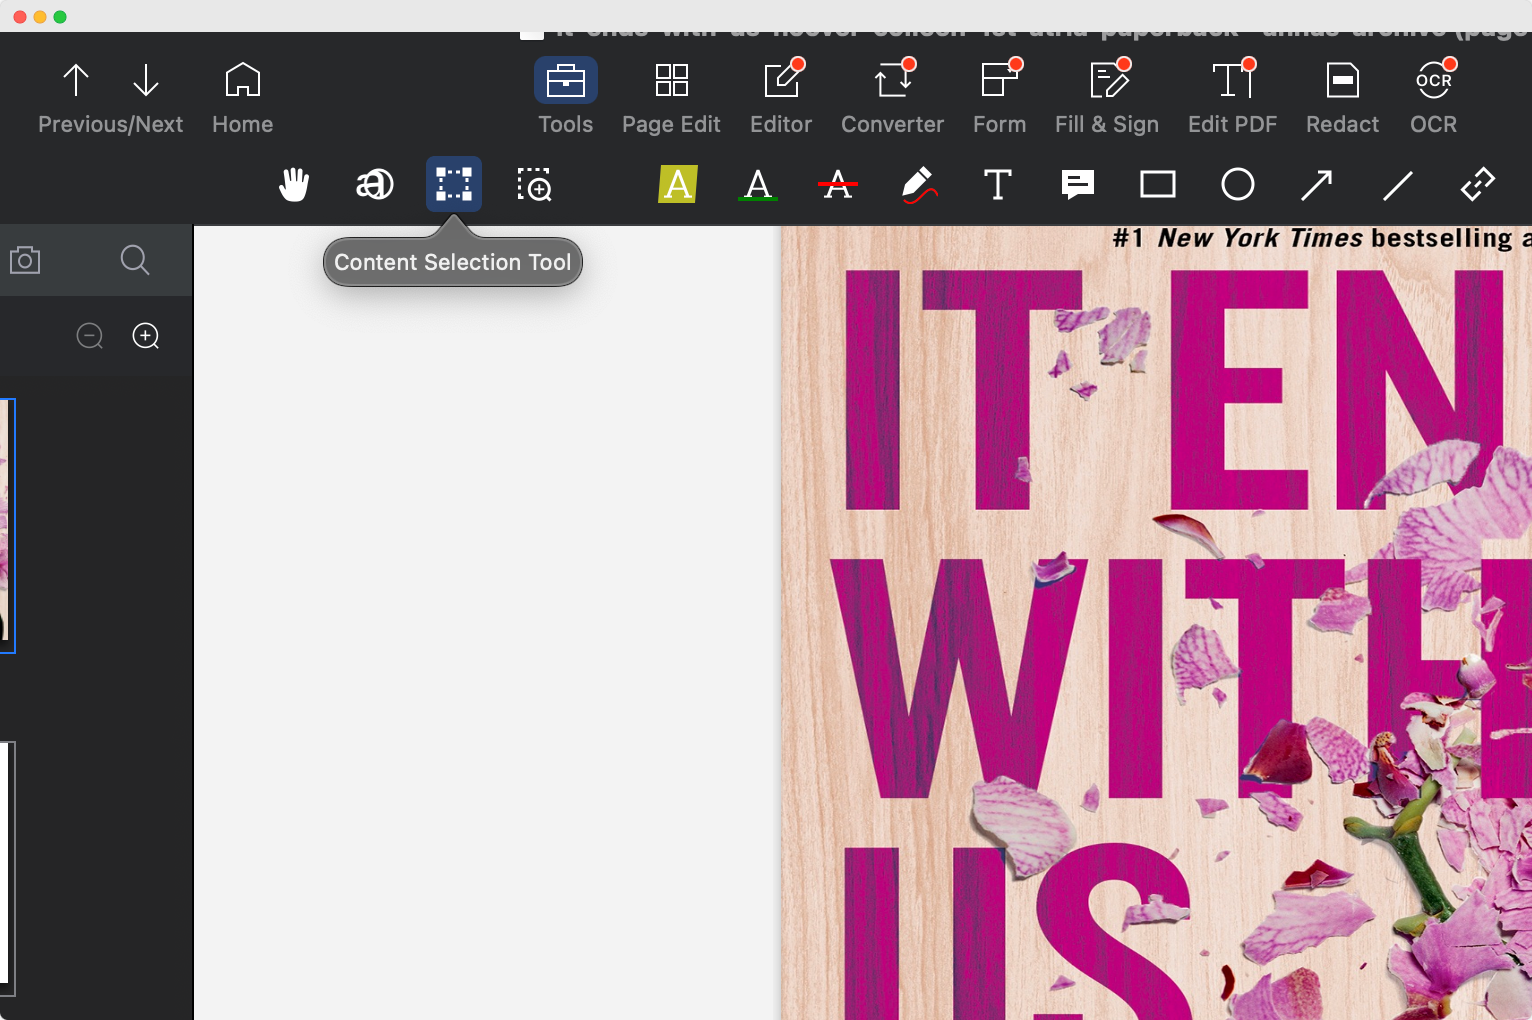Add an anchored note comment
Viewport: 1532px width, 1020px height.
(1078, 185)
